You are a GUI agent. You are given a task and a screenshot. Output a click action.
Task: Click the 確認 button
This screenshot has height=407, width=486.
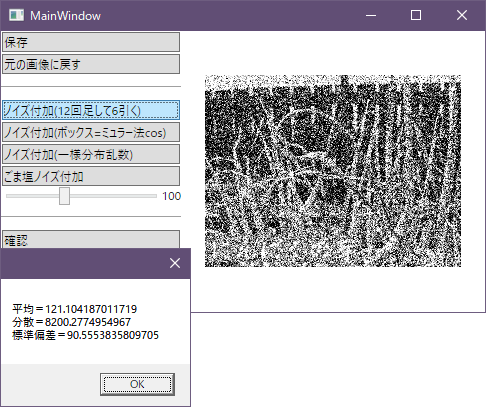click(x=91, y=239)
